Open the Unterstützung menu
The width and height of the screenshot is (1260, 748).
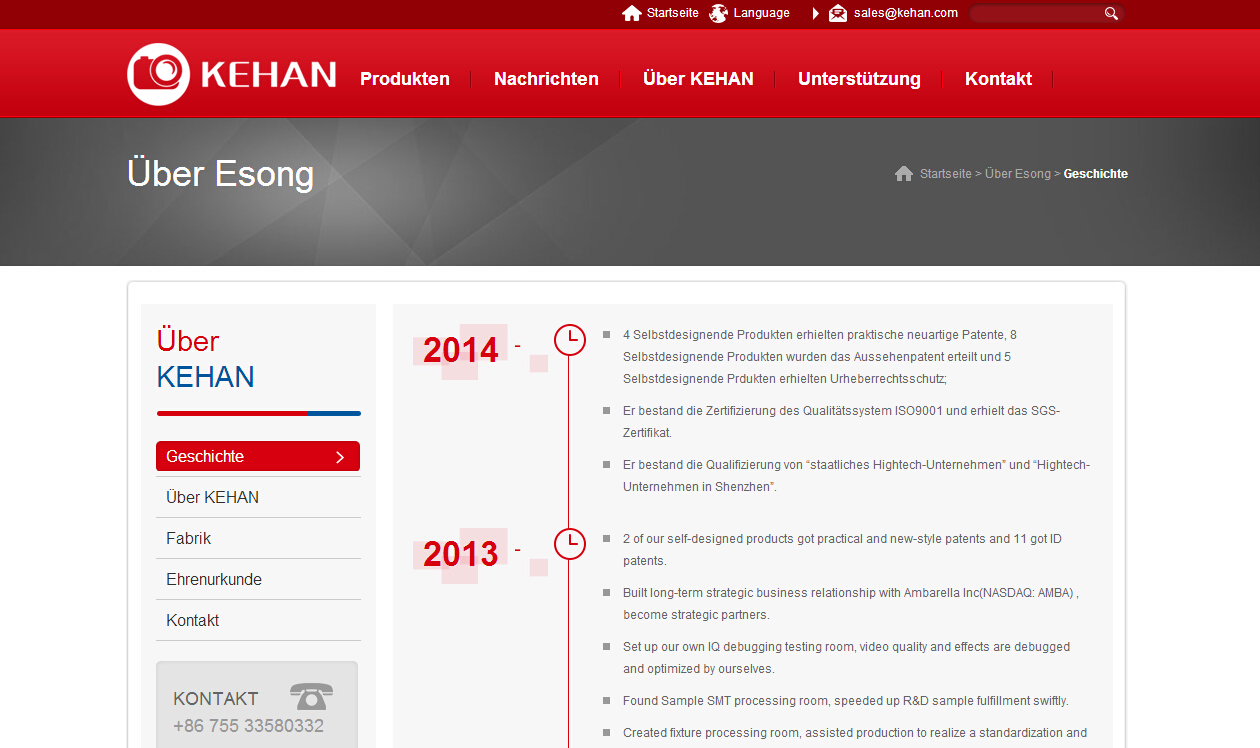859,79
